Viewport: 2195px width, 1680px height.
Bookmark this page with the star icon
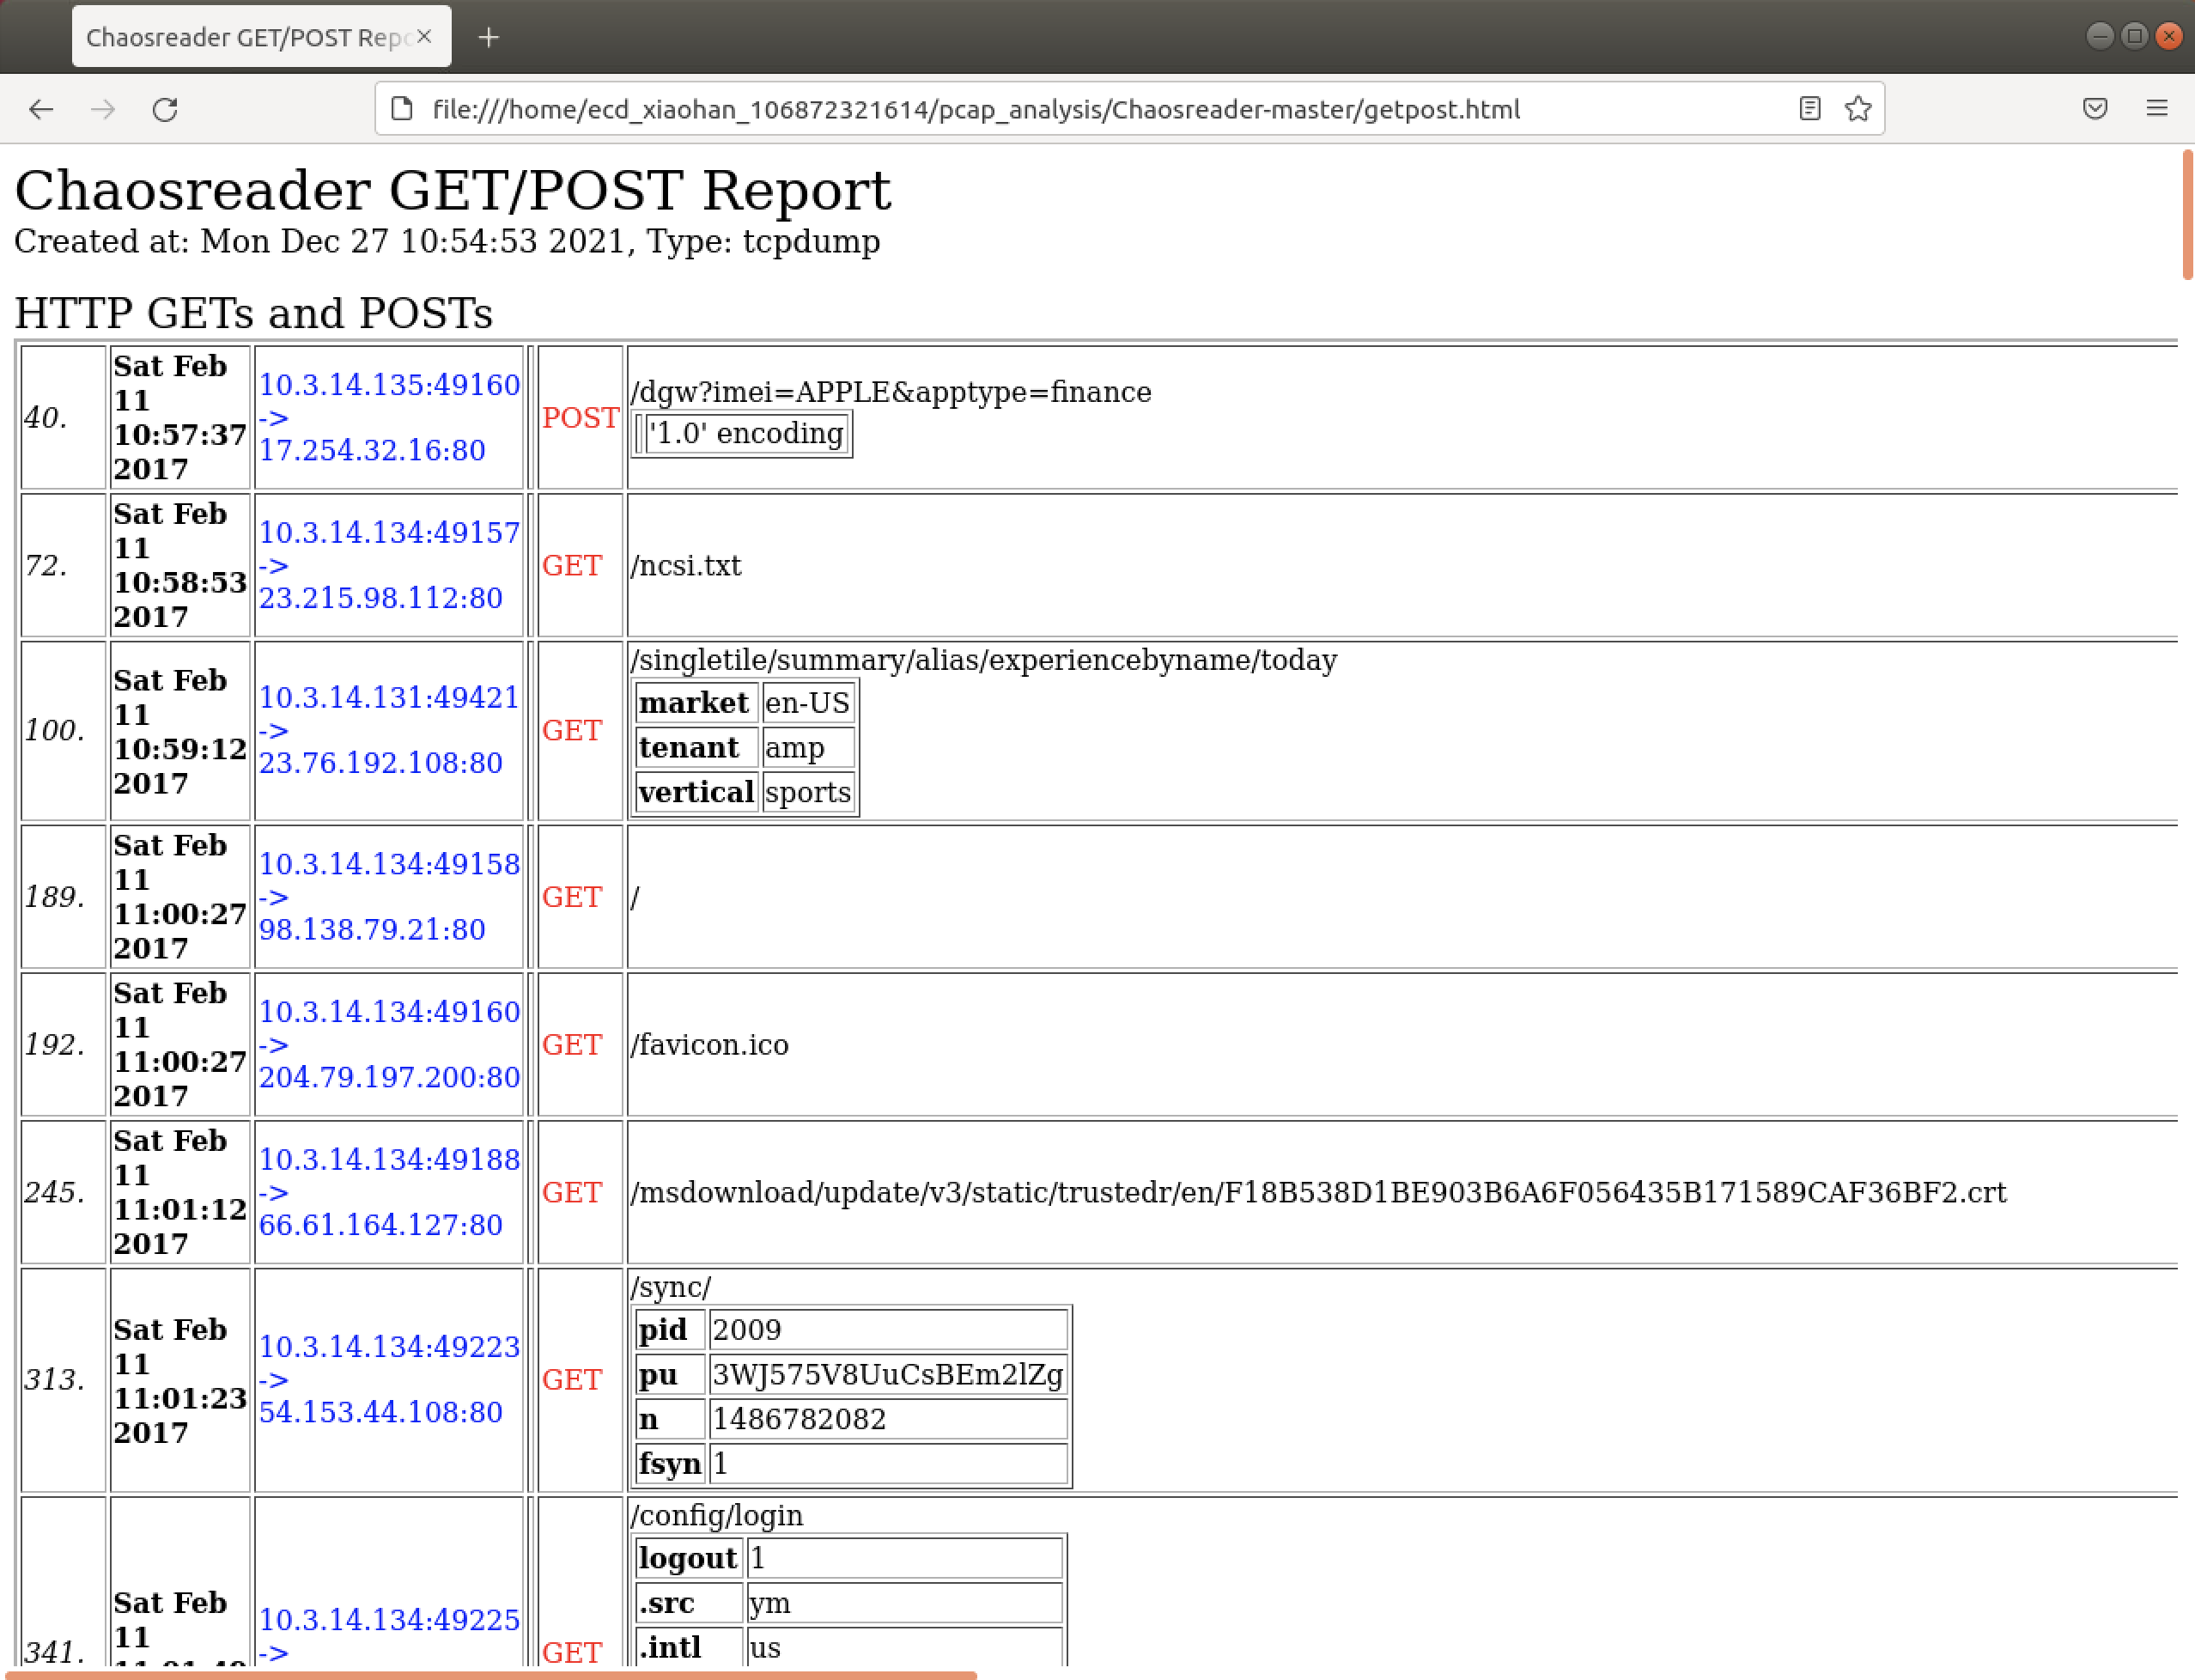pyautogui.click(x=1857, y=108)
